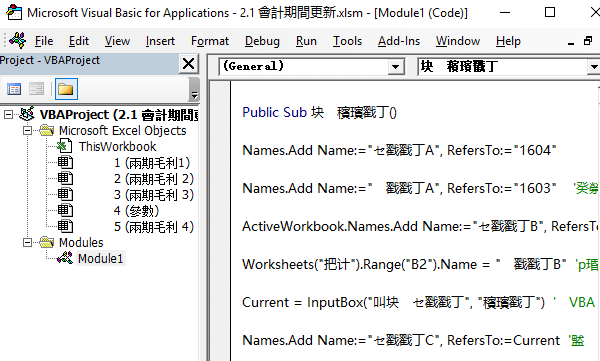The height and width of the screenshot is (361, 600).
Task: Click the ActiveWorkbook.Names.Add code line
Action: click(420, 226)
